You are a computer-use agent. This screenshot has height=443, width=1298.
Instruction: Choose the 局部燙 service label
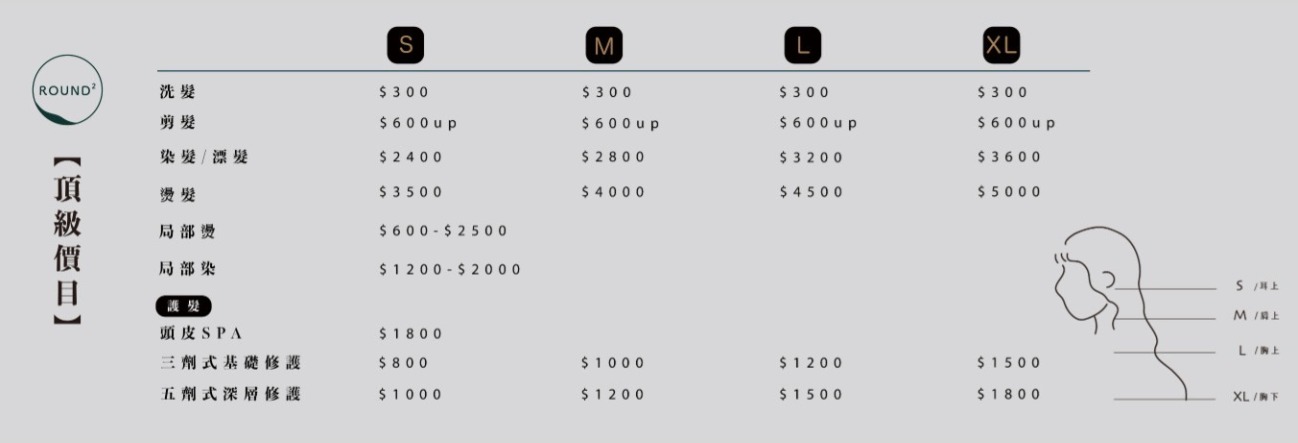187,231
